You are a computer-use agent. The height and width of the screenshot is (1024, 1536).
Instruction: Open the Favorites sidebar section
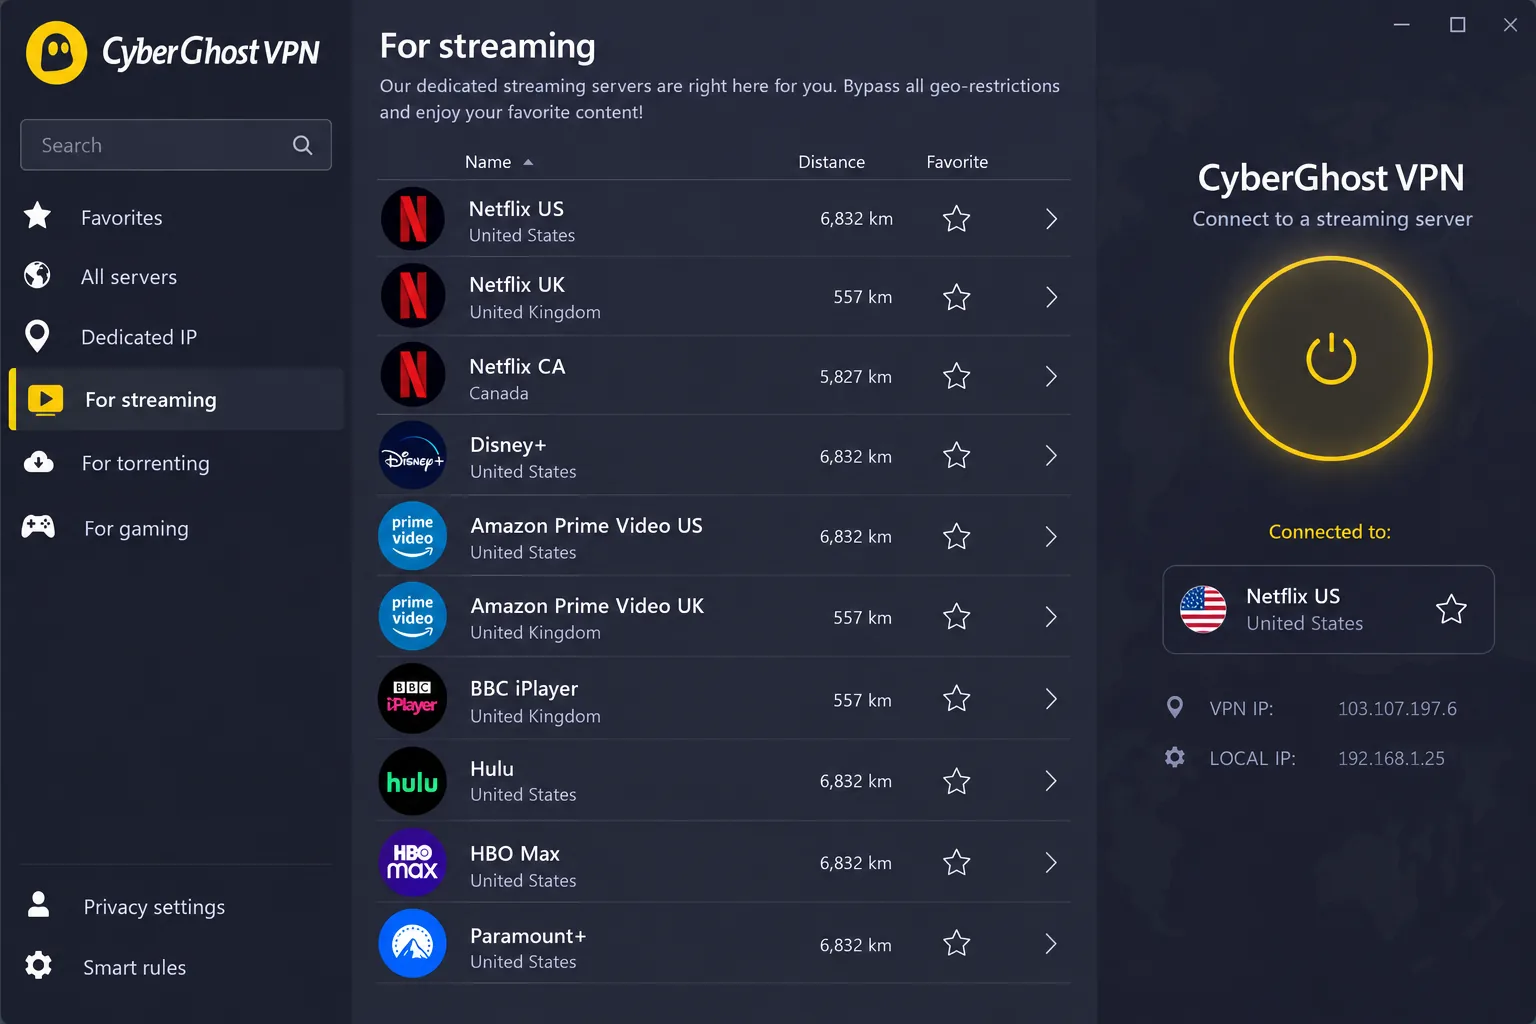(176, 217)
